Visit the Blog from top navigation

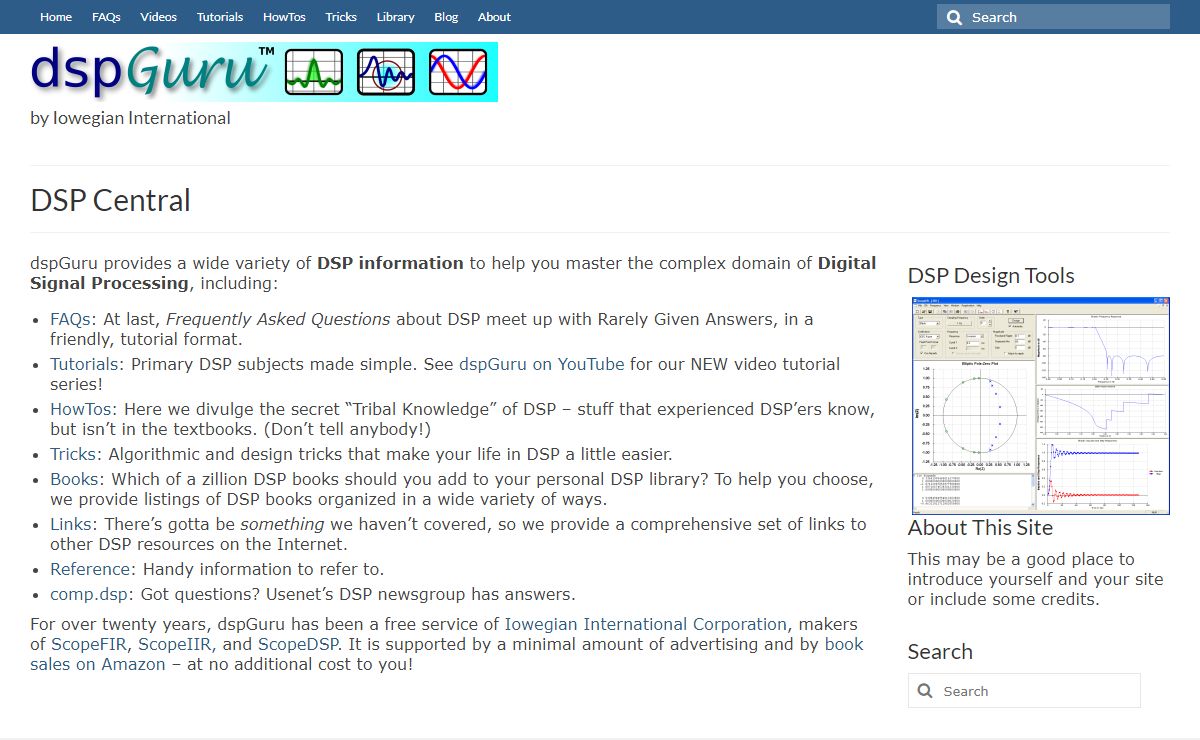(446, 17)
